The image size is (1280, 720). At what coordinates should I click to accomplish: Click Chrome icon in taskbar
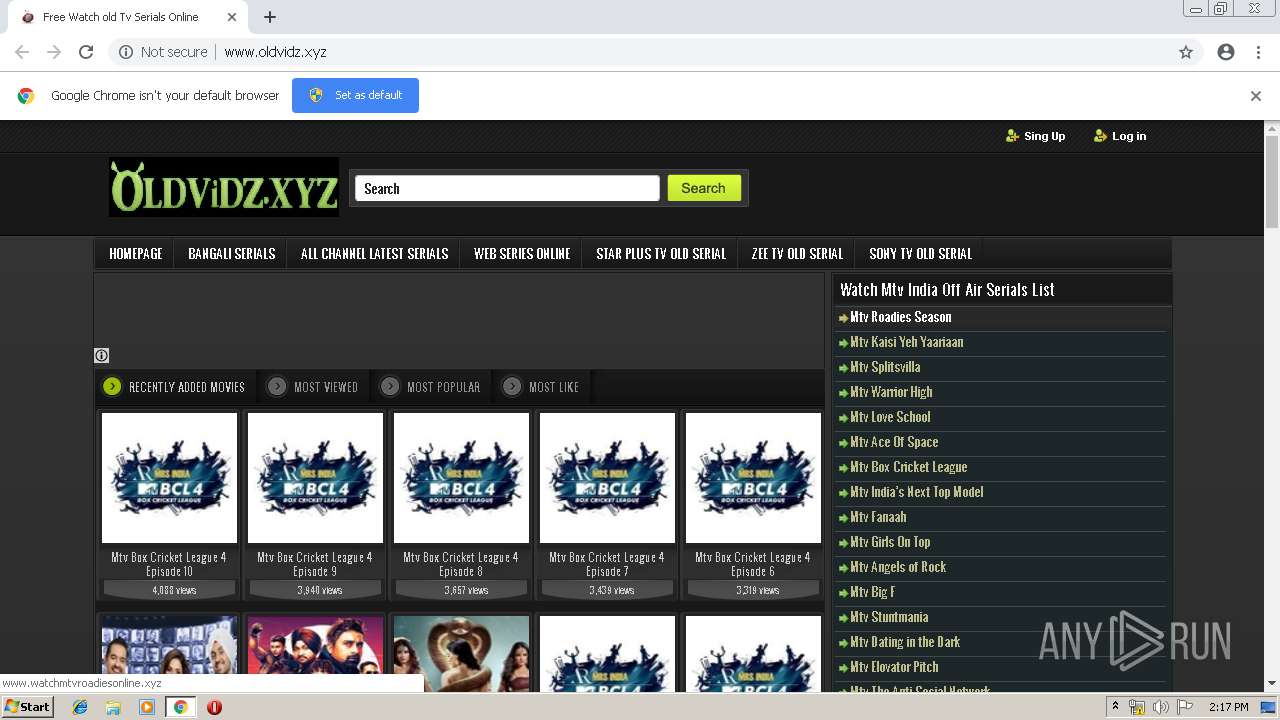(181, 707)
